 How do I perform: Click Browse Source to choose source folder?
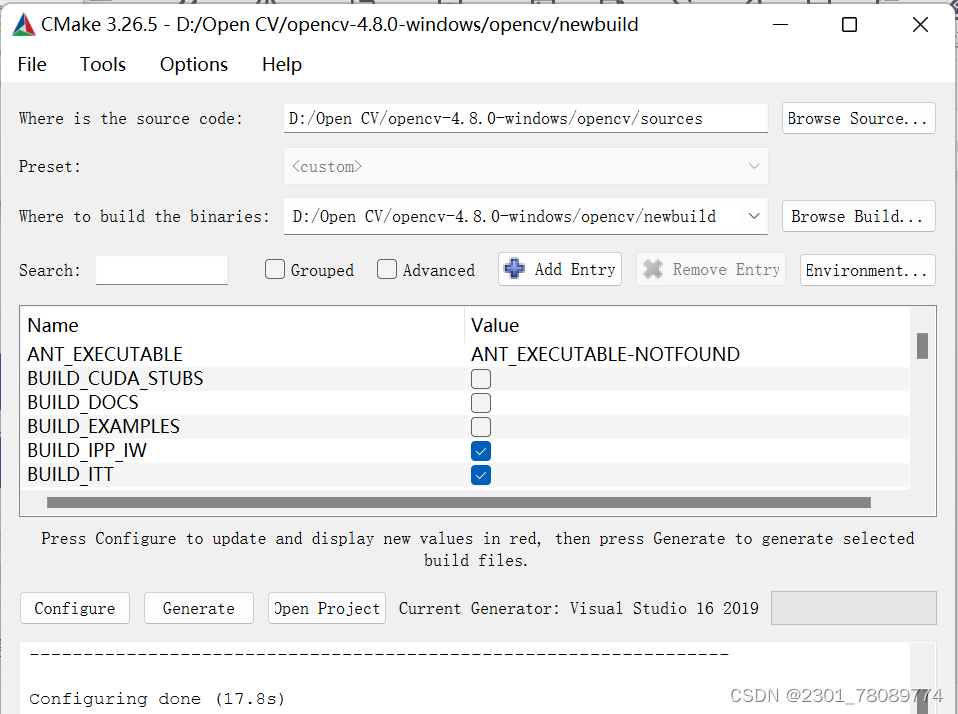[x=858, y=118]
